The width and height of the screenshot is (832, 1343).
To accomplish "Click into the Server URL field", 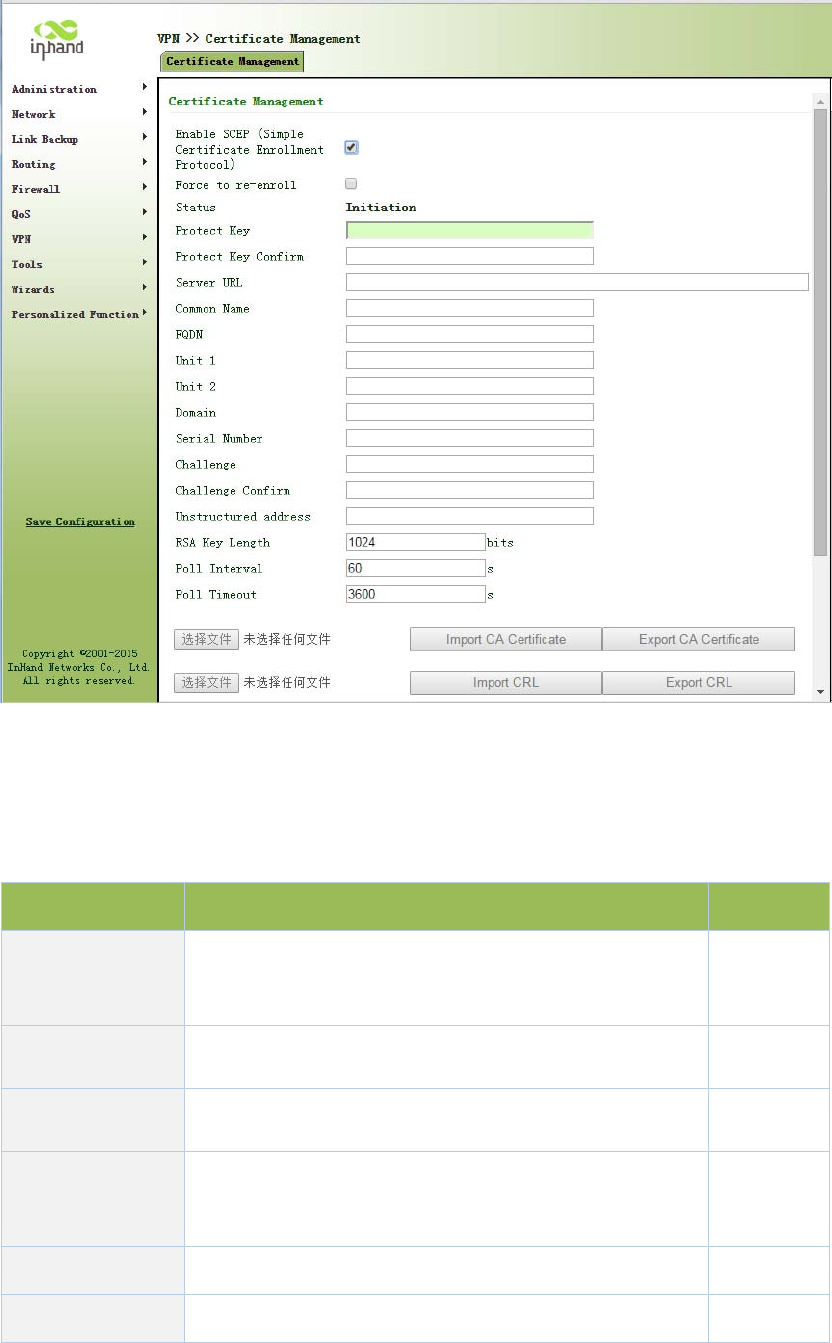I will tap(577, 282).
